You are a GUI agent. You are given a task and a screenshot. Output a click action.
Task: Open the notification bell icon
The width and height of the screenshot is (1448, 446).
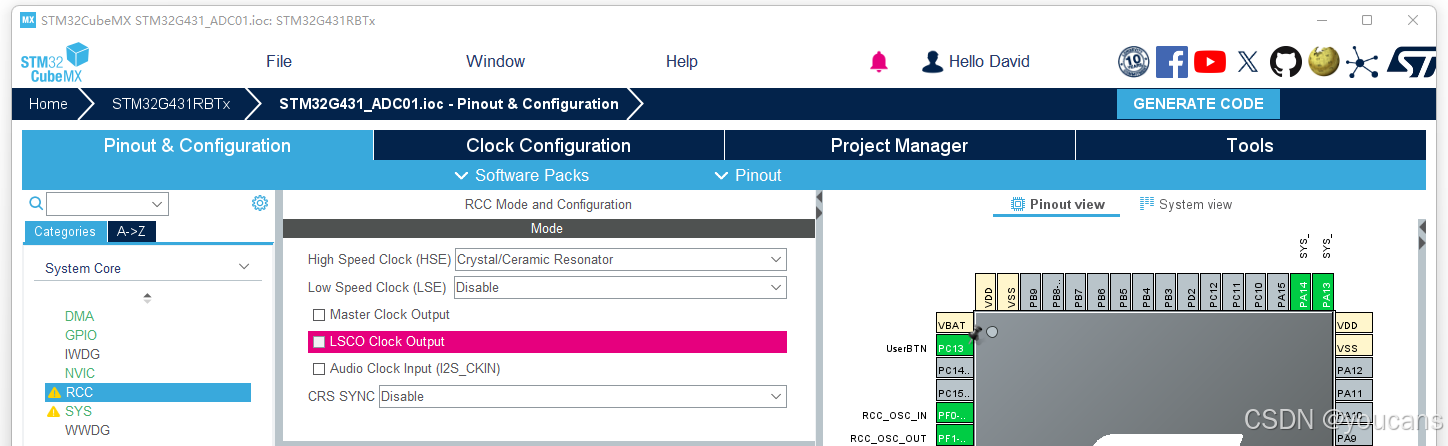pyautogui.click(x=879, y=62)
